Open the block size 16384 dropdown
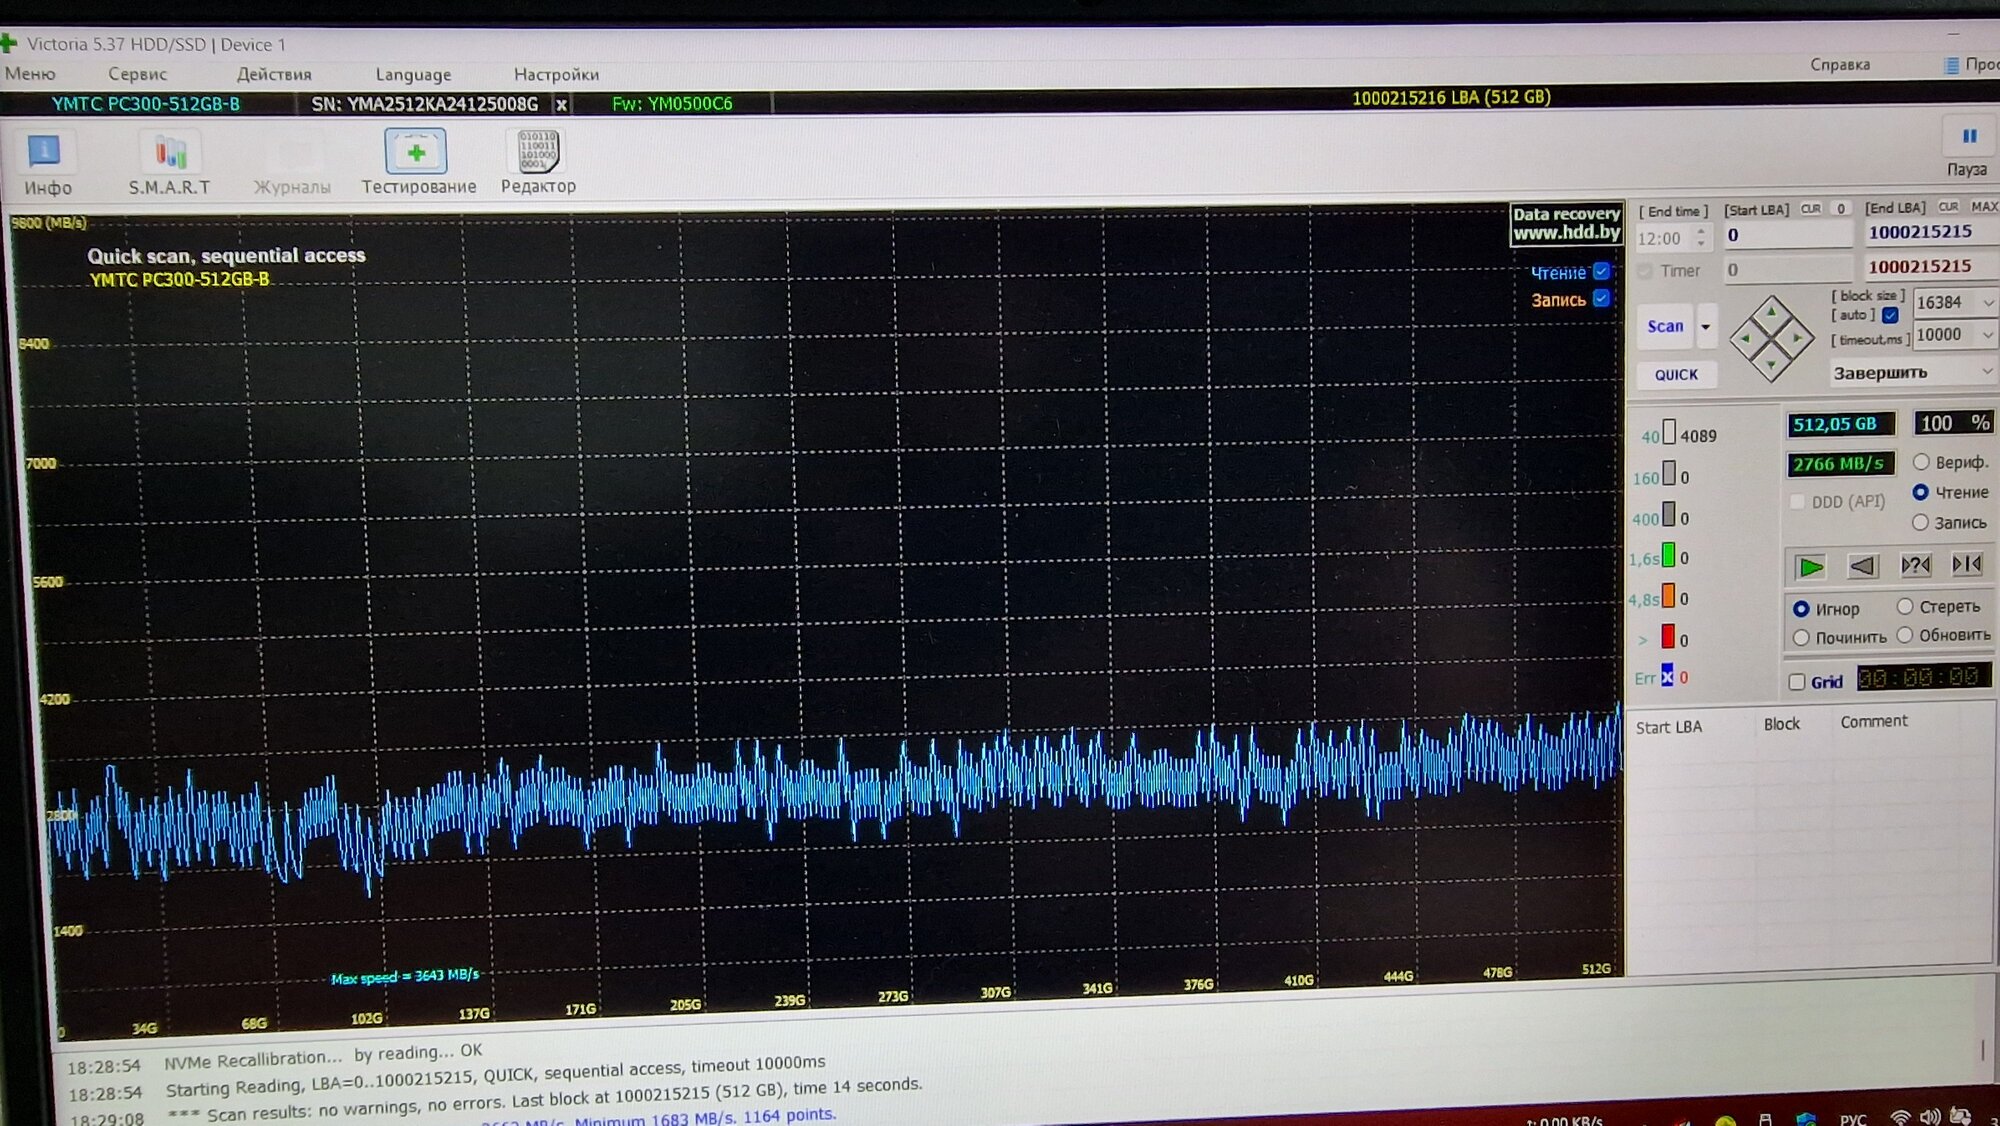Screen dimensions: 2000x1126 (1987, 302)
